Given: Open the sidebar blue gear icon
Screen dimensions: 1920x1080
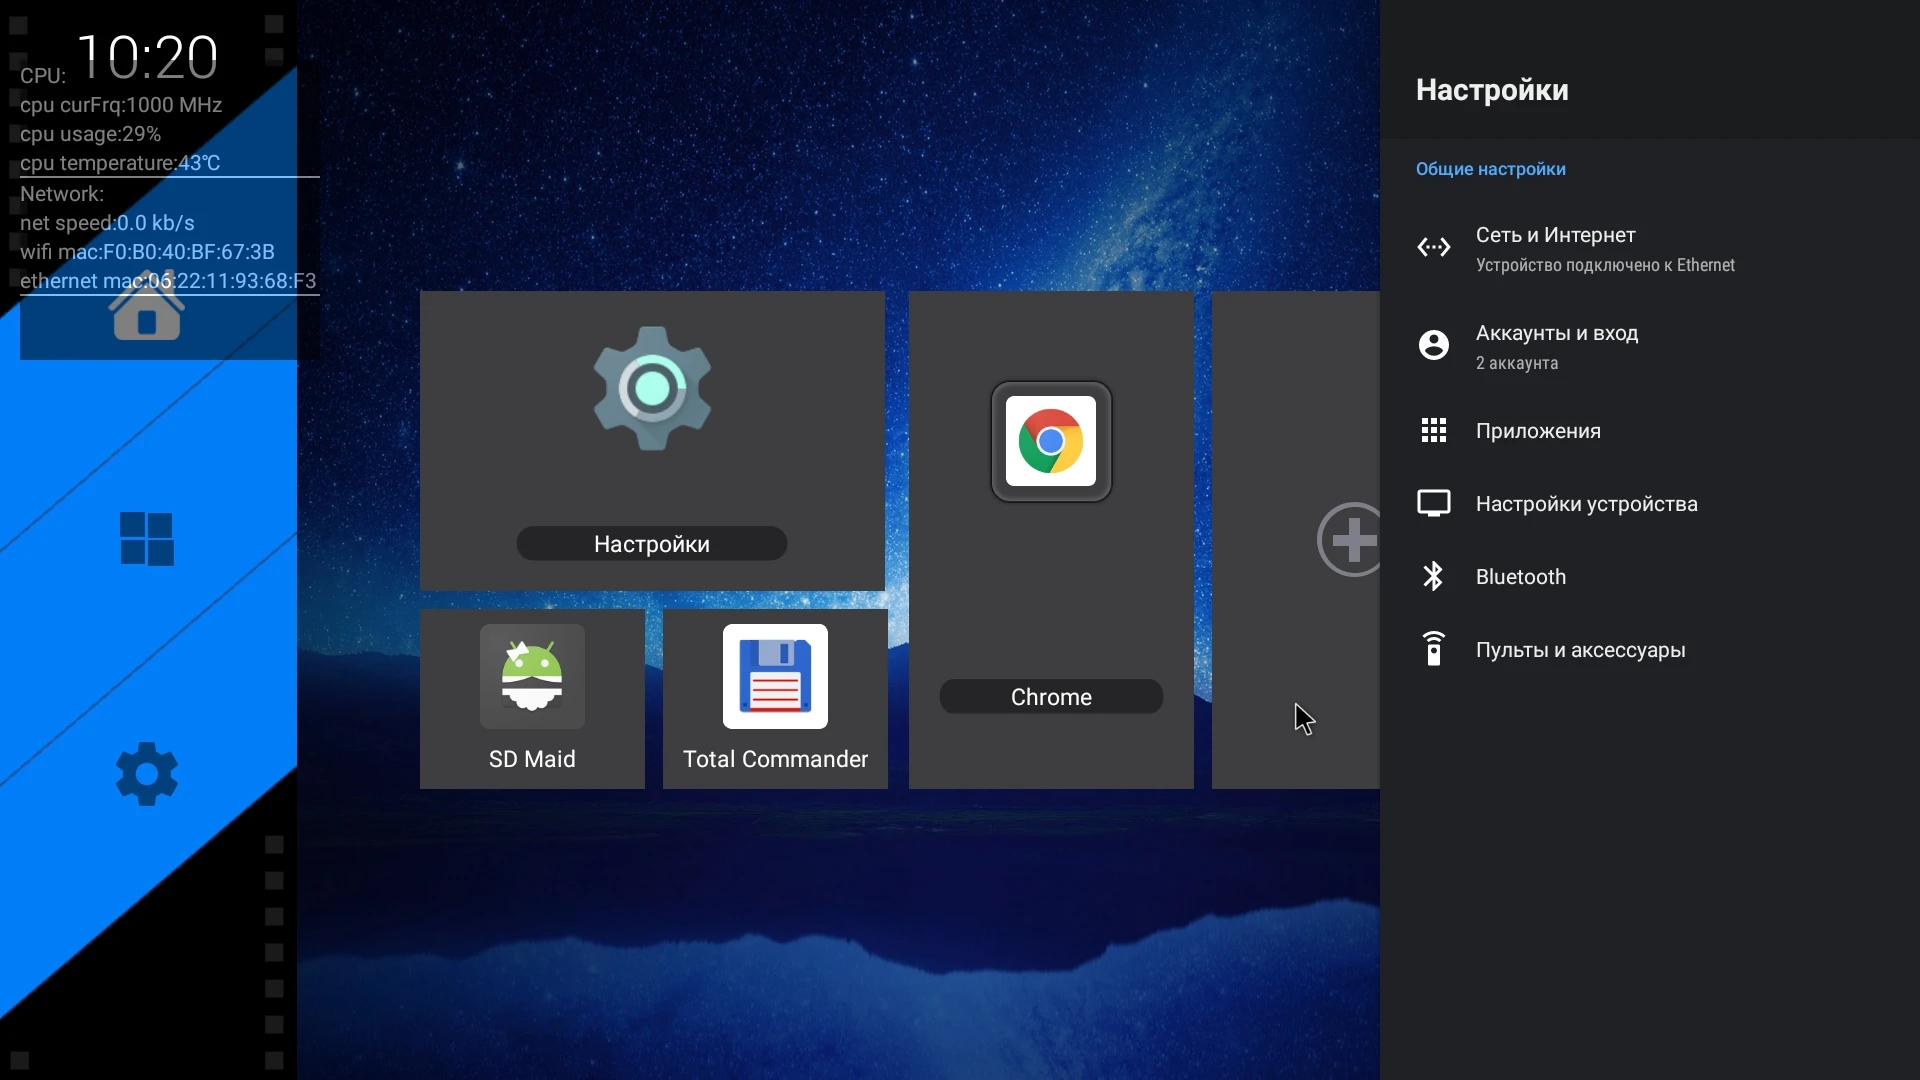Looking at the screenshot, I should coord(147,773).
